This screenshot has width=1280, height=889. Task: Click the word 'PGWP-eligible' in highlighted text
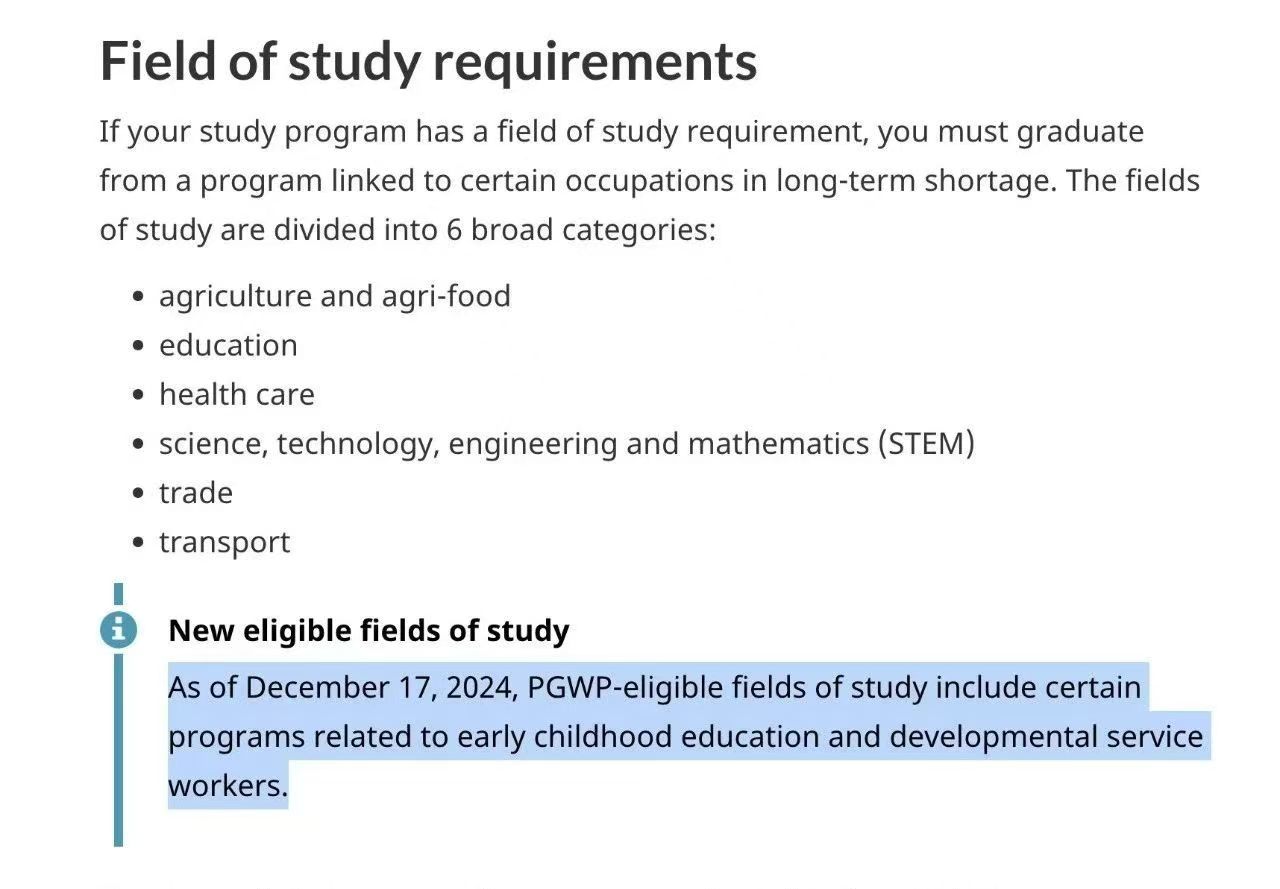pos(626,688)
